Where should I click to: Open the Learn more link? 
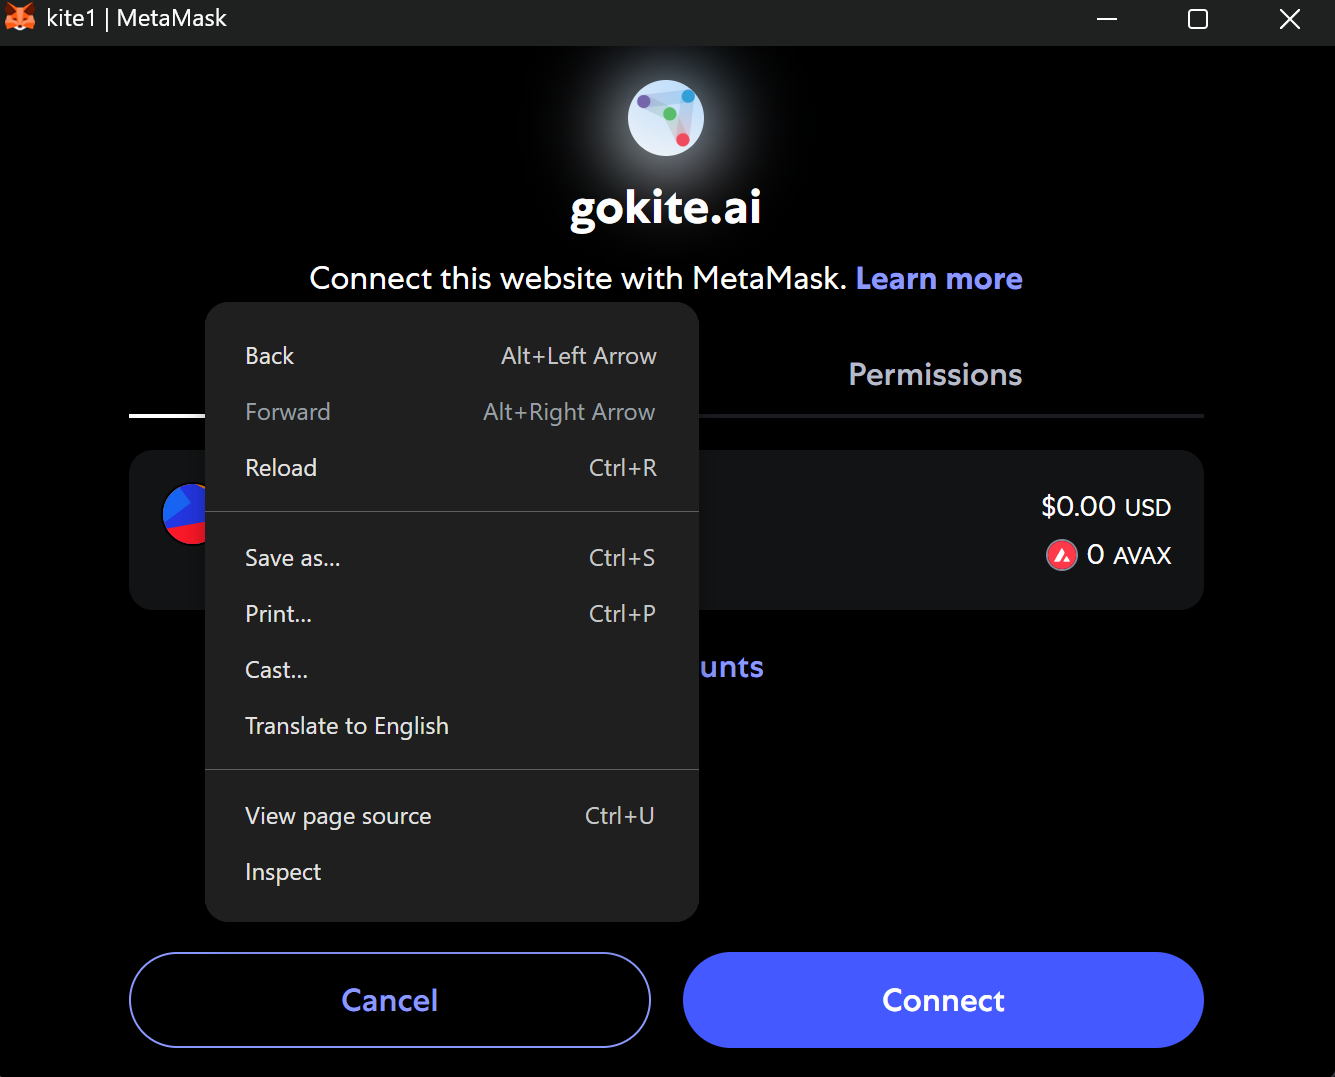tap(939, 279)
